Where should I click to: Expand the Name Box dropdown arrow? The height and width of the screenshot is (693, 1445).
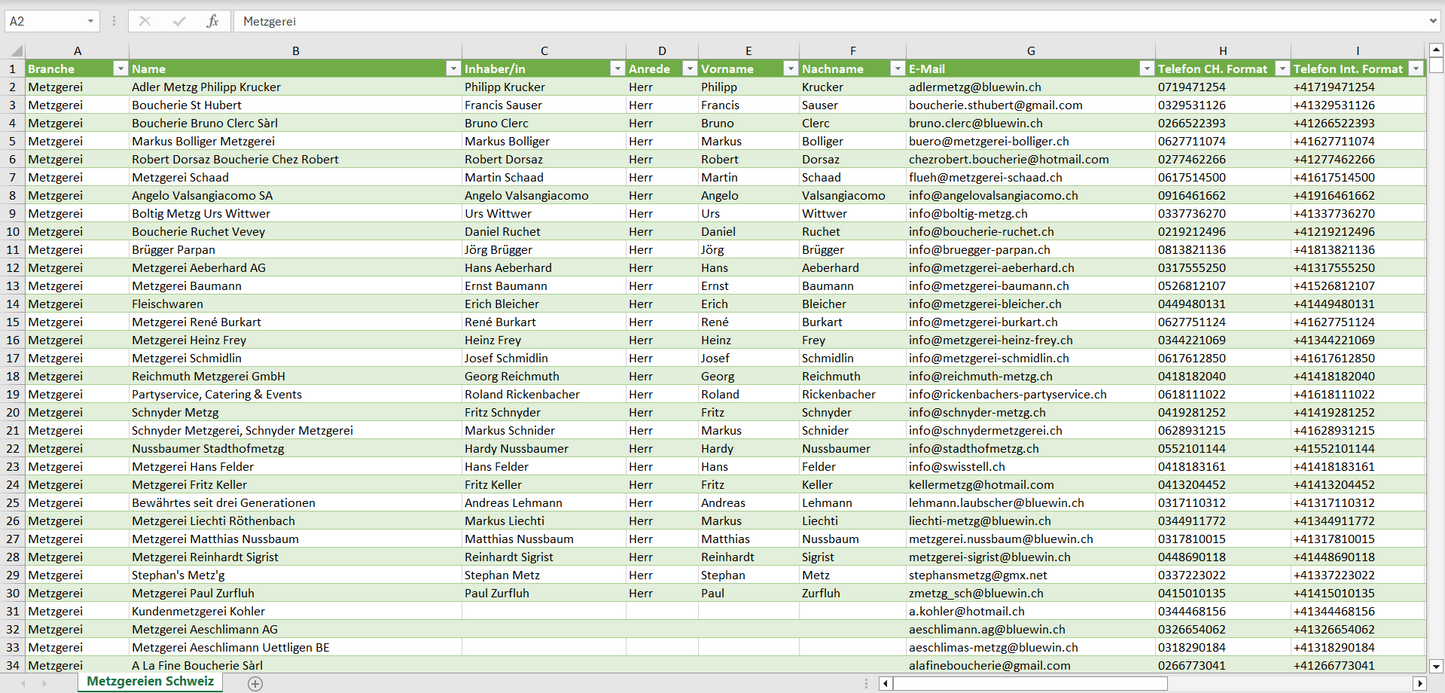[x=90, y=21]
